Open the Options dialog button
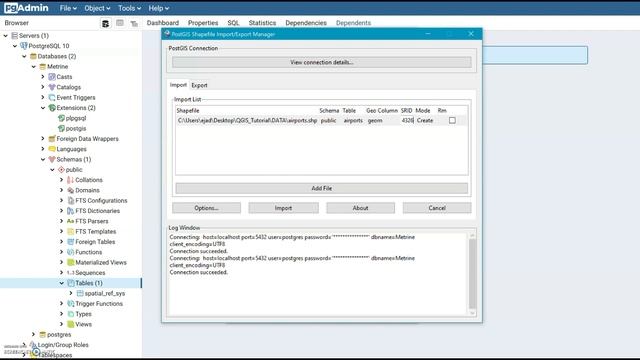This screenshot has width=640, height=360. [x=206, y=208]
